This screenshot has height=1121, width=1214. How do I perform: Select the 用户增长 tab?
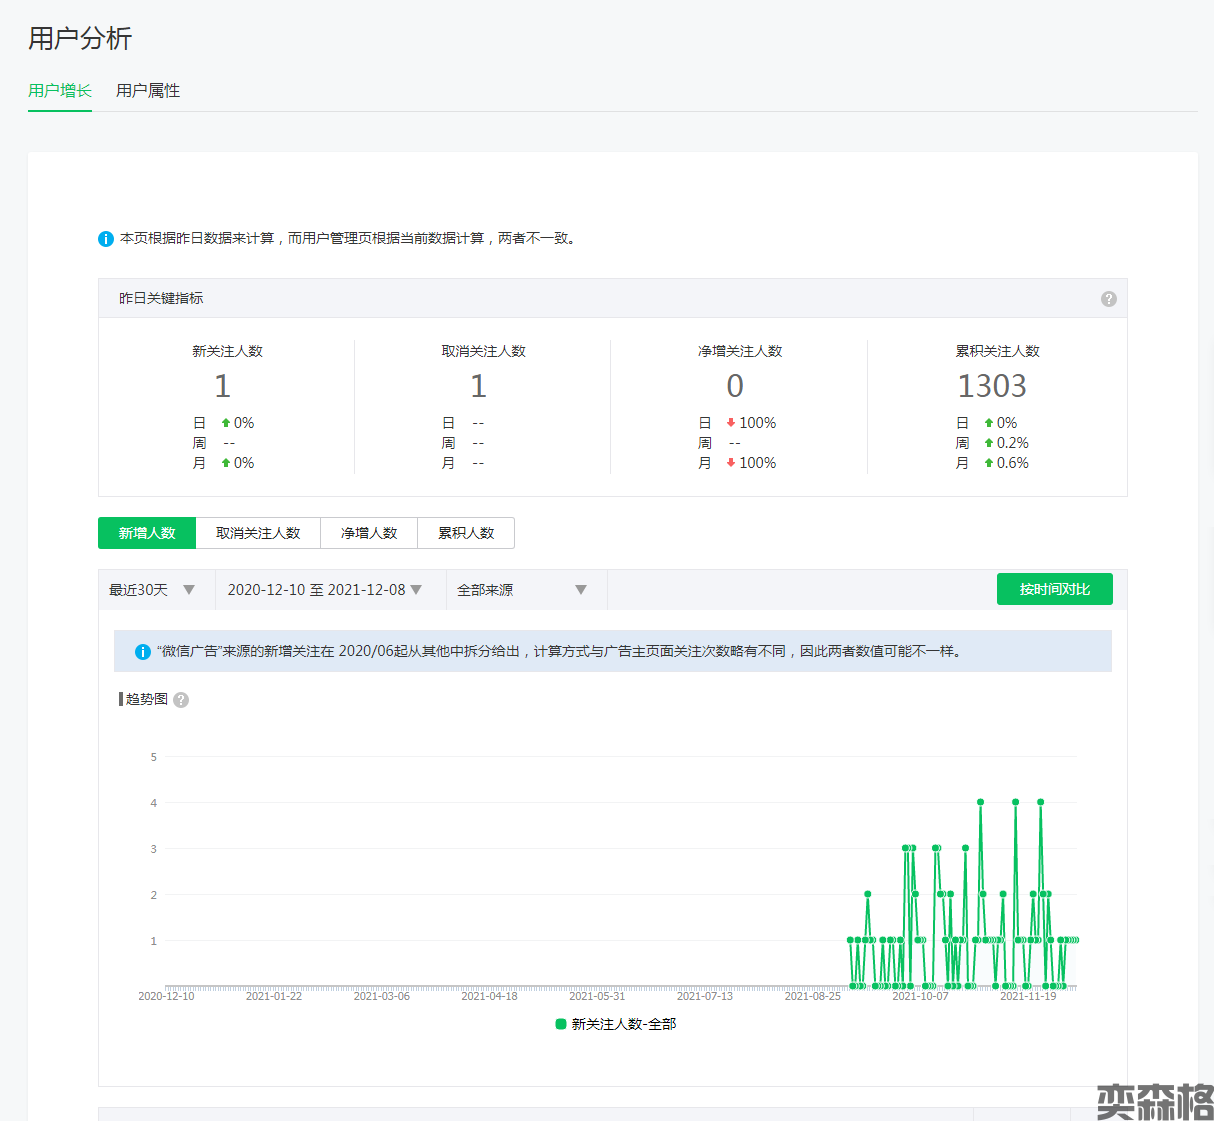[60, 91]
